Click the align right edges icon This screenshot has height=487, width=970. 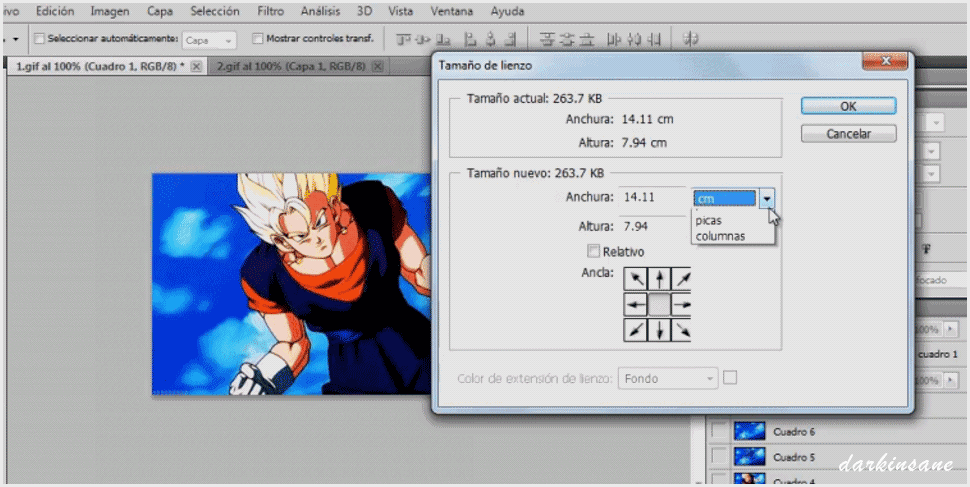click(510, 39)
